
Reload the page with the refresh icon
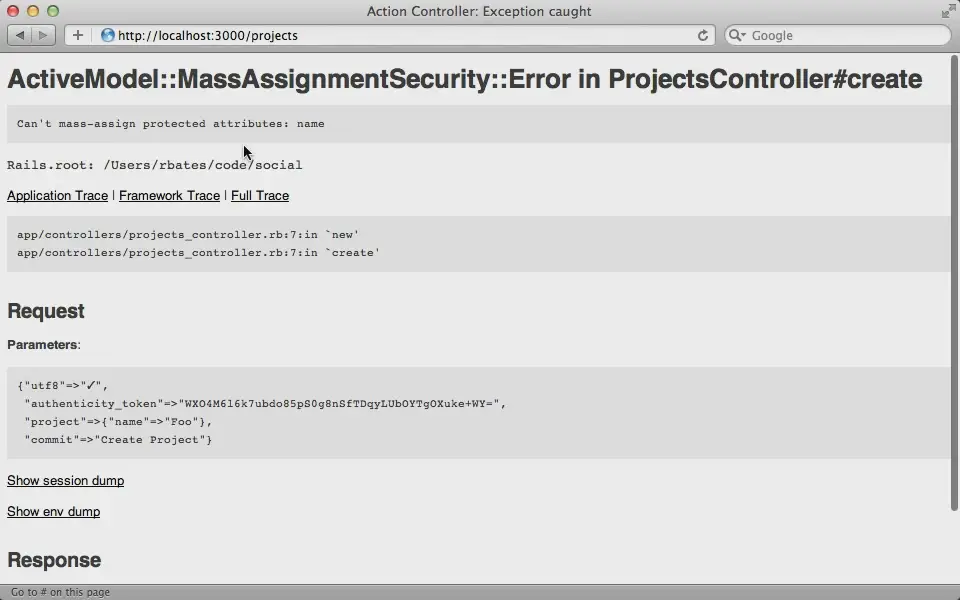click(703, 36)
